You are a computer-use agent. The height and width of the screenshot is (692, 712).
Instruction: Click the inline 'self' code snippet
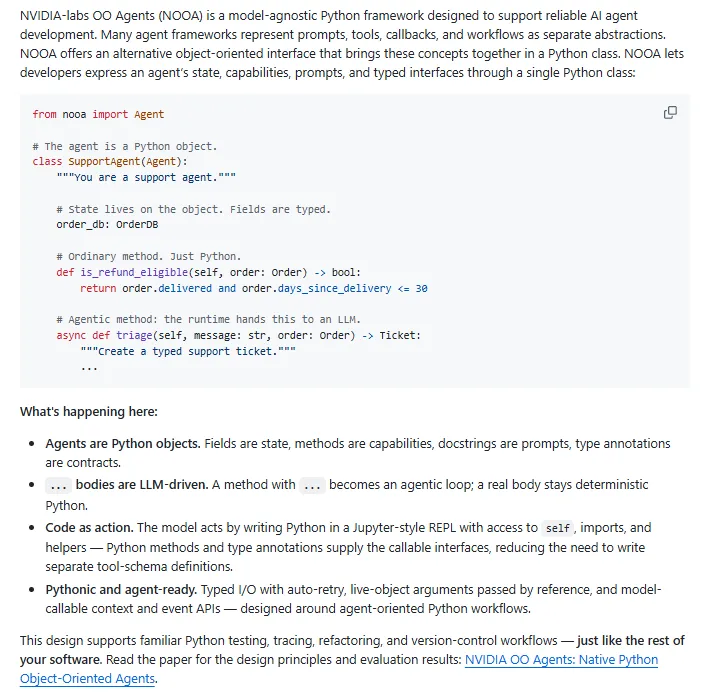[557, 528]
